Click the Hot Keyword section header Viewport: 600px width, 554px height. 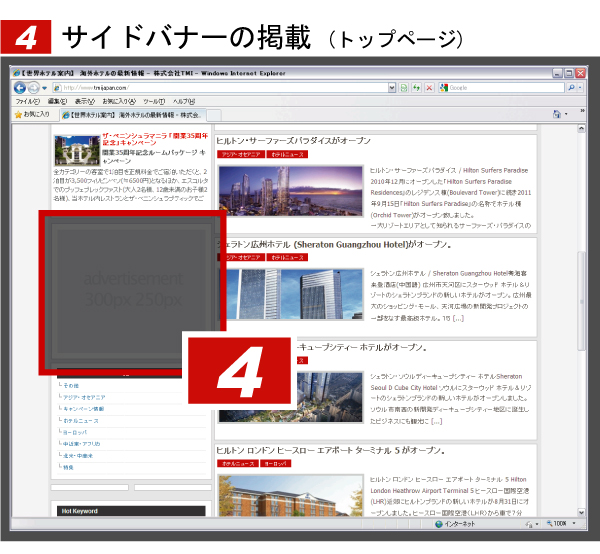[131, 511]
